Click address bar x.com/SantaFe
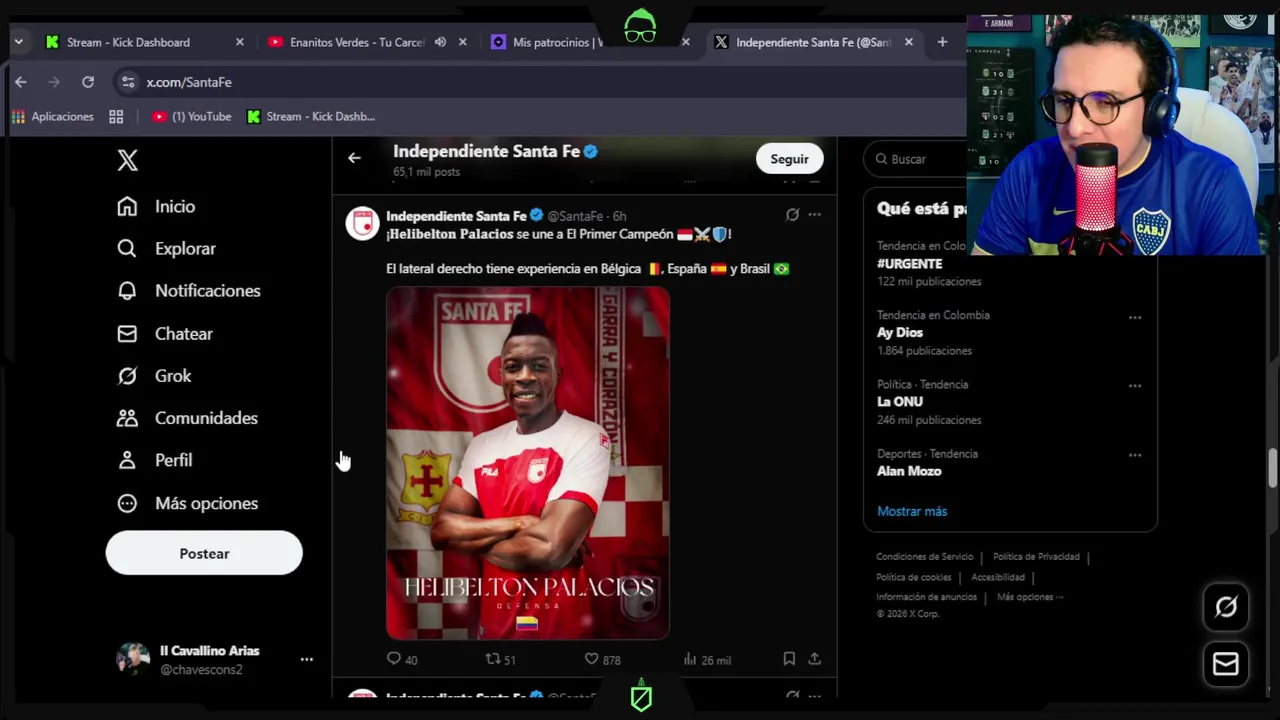Screen dimensions: 1280x720 (x=189, y=82)
